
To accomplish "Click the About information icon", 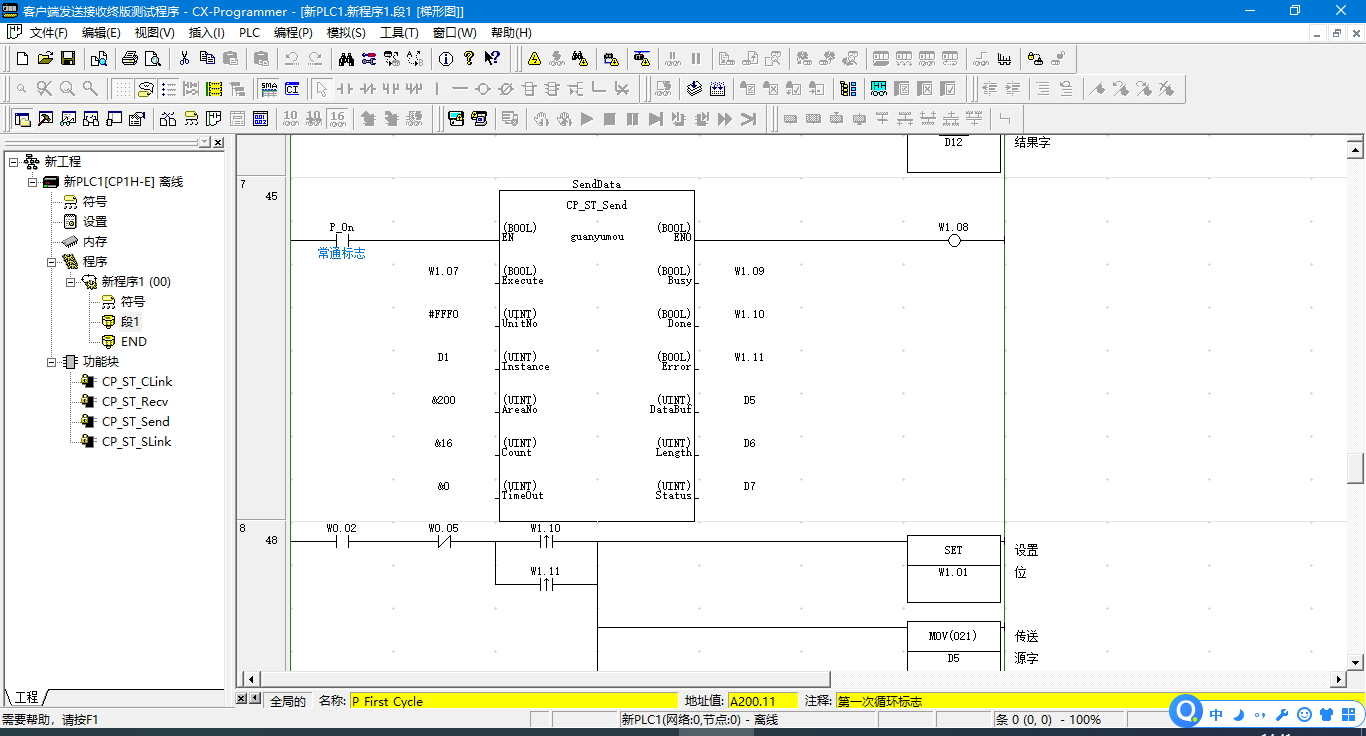I will click(x=446, y=58).
